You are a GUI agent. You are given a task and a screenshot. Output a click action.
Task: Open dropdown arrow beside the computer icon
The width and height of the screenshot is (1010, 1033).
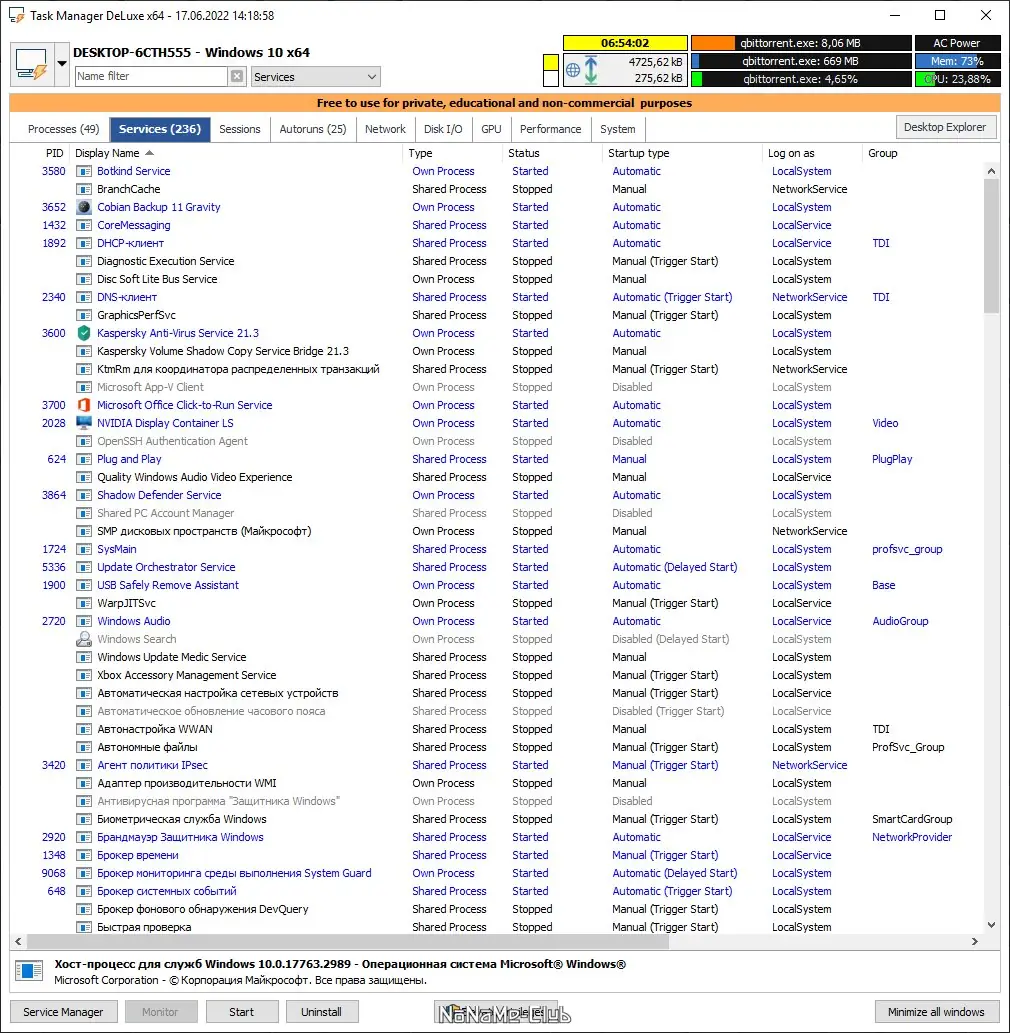click(x=61, y=64)
